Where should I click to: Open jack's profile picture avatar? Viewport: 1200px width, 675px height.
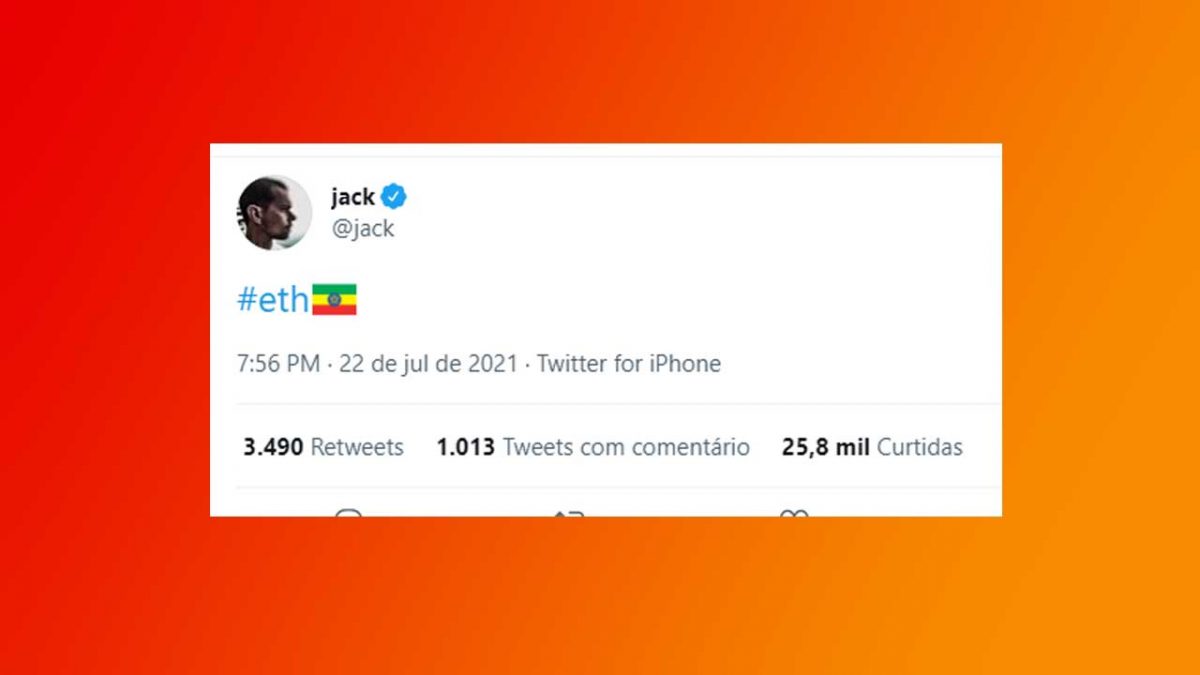[274, 213]
